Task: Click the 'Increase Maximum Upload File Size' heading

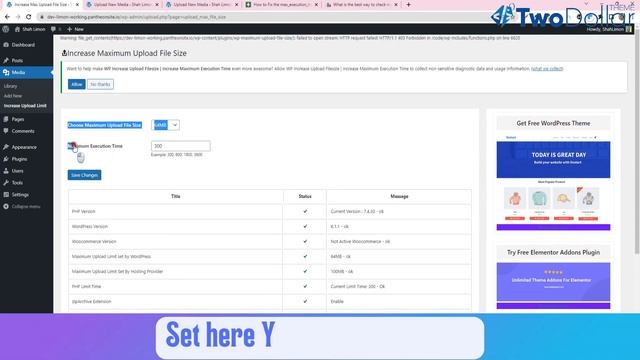Action: click(x=127, y=53)
